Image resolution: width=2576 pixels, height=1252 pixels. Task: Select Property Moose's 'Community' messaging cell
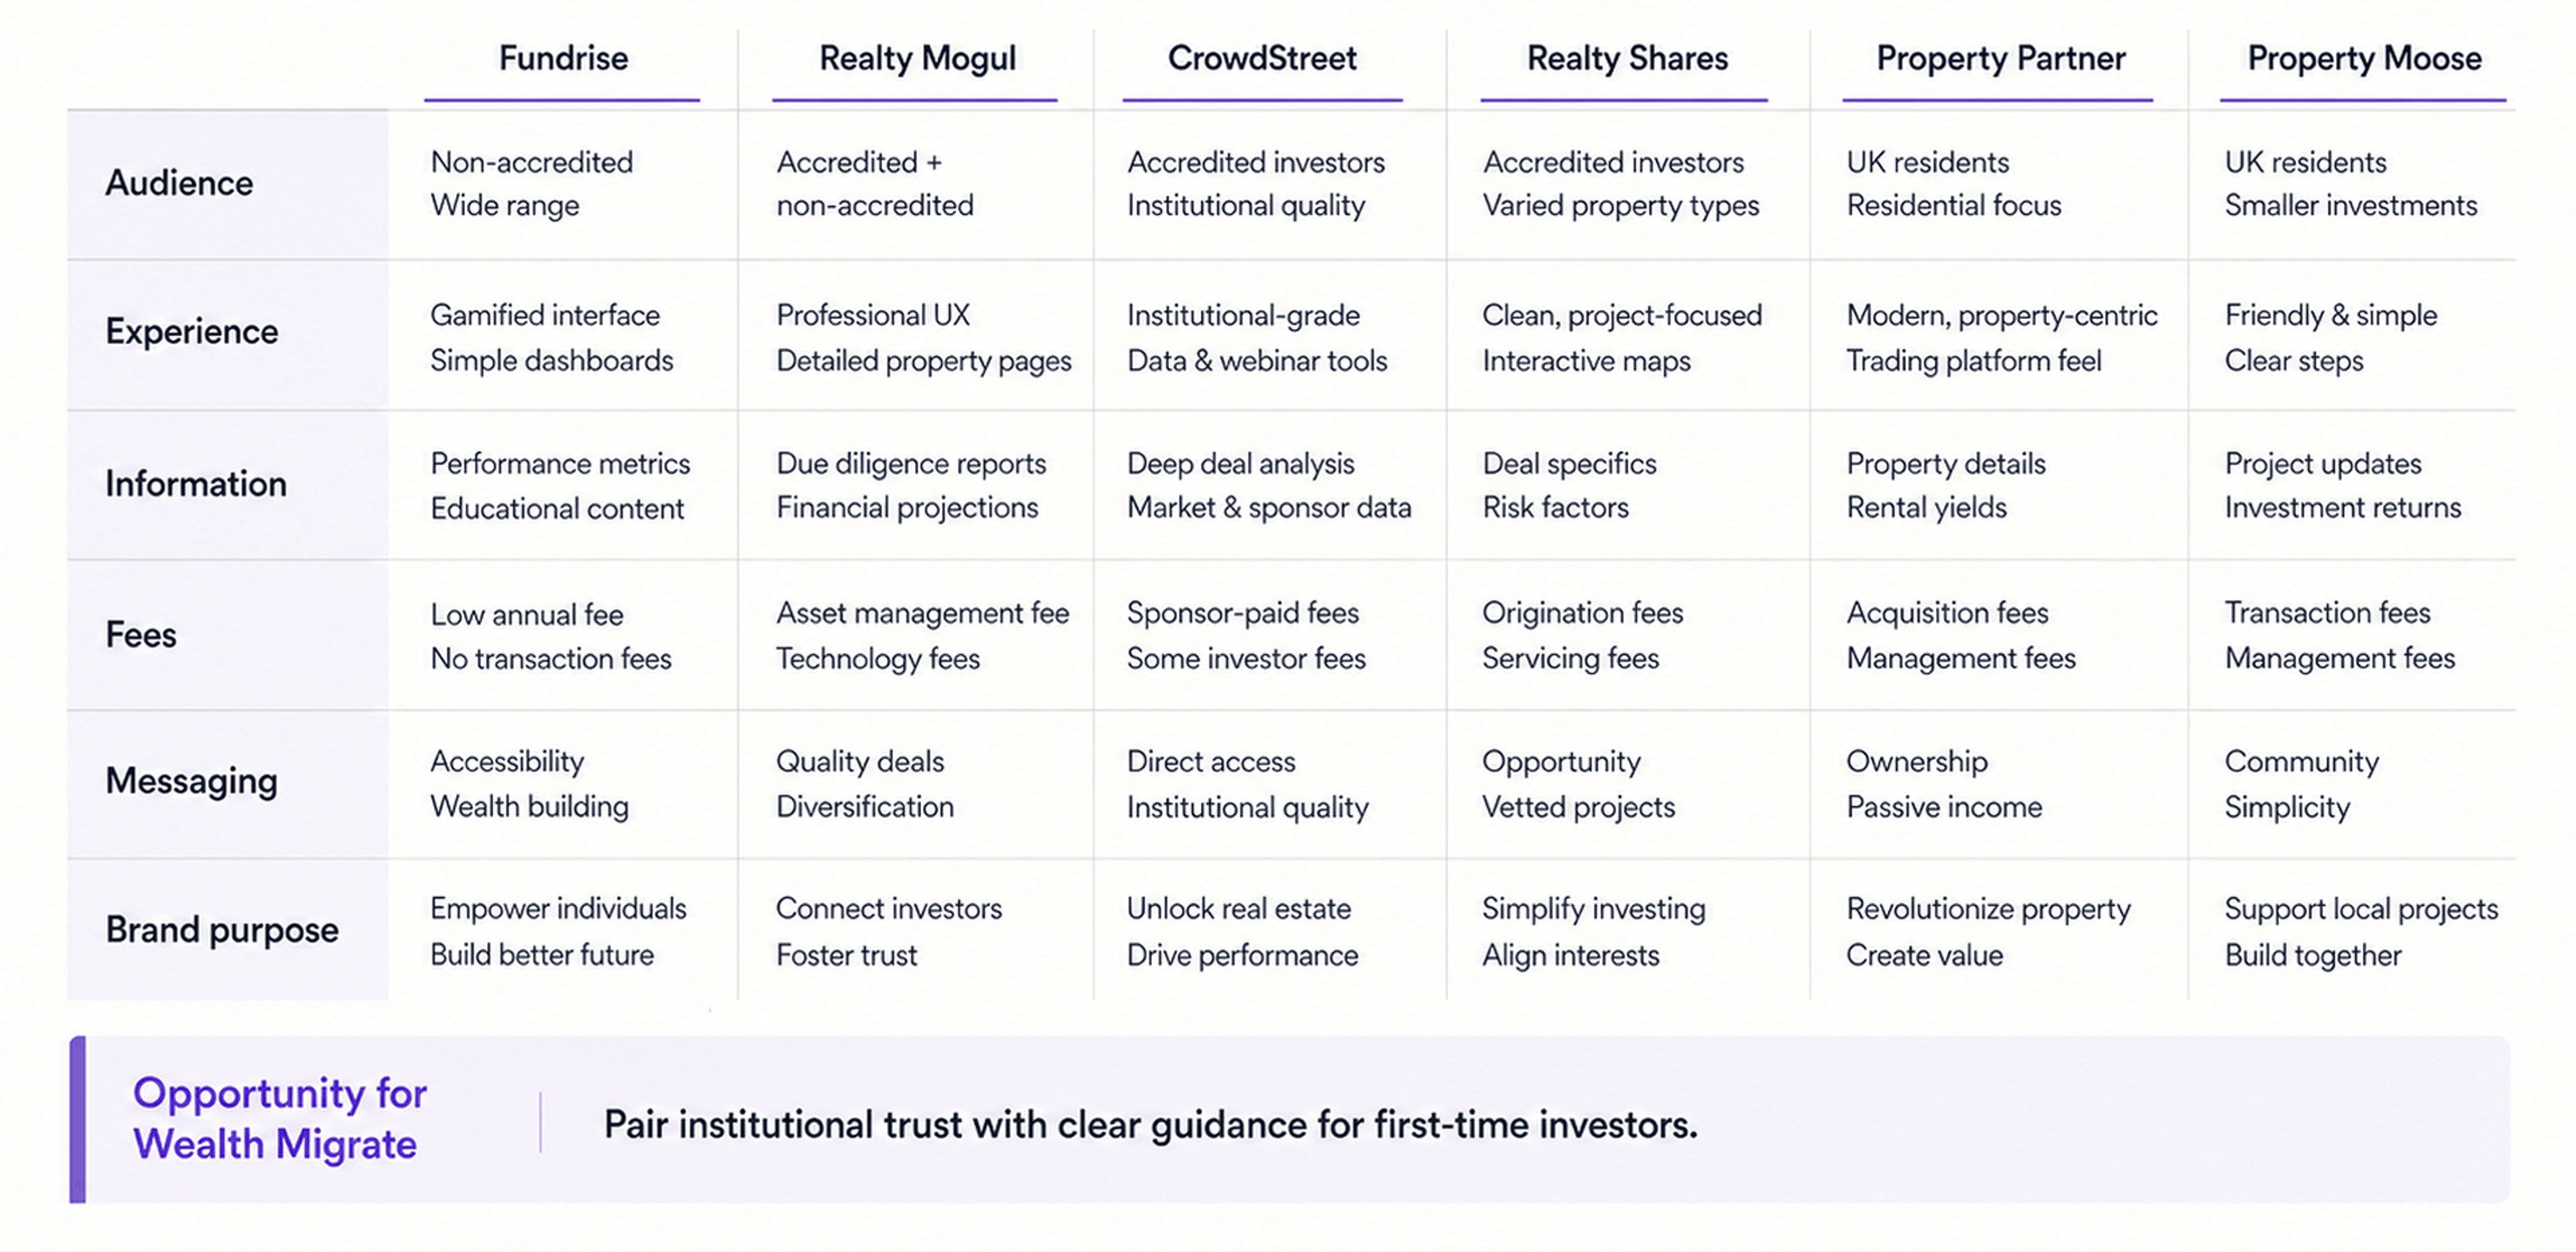click(2301, 762)
